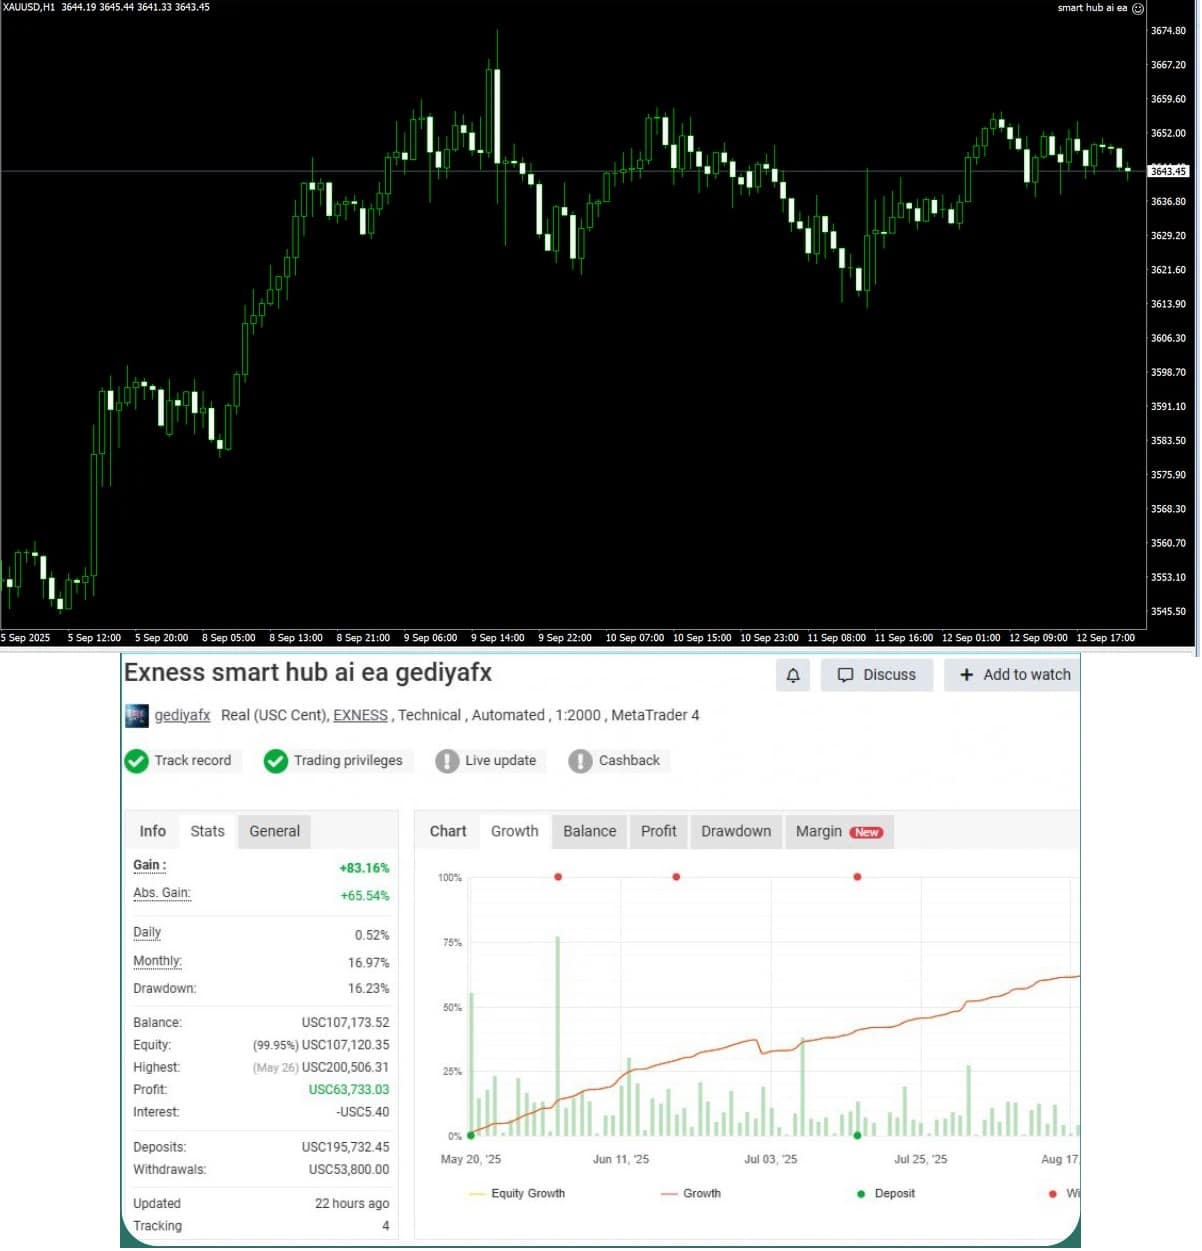Screen dimensions: 1202x1251
Task: Click the 0.52% daily value
Action: click(x=372, y=936)
